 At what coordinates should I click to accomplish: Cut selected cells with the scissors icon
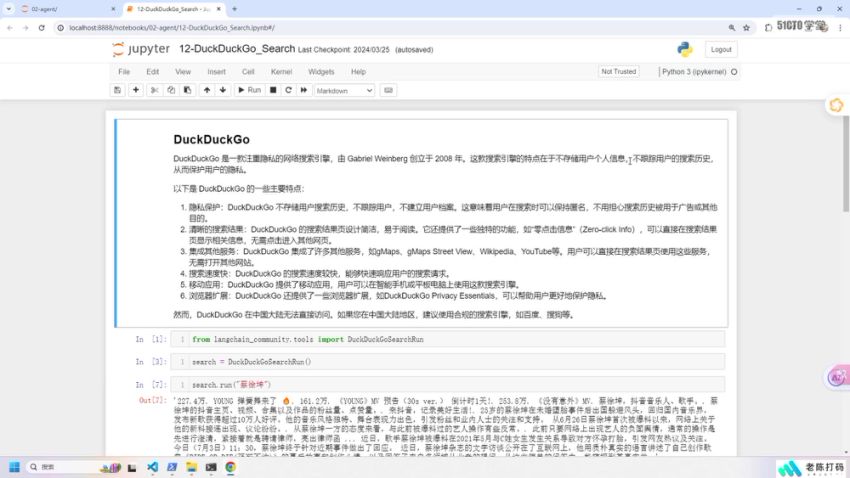point(154,91)
